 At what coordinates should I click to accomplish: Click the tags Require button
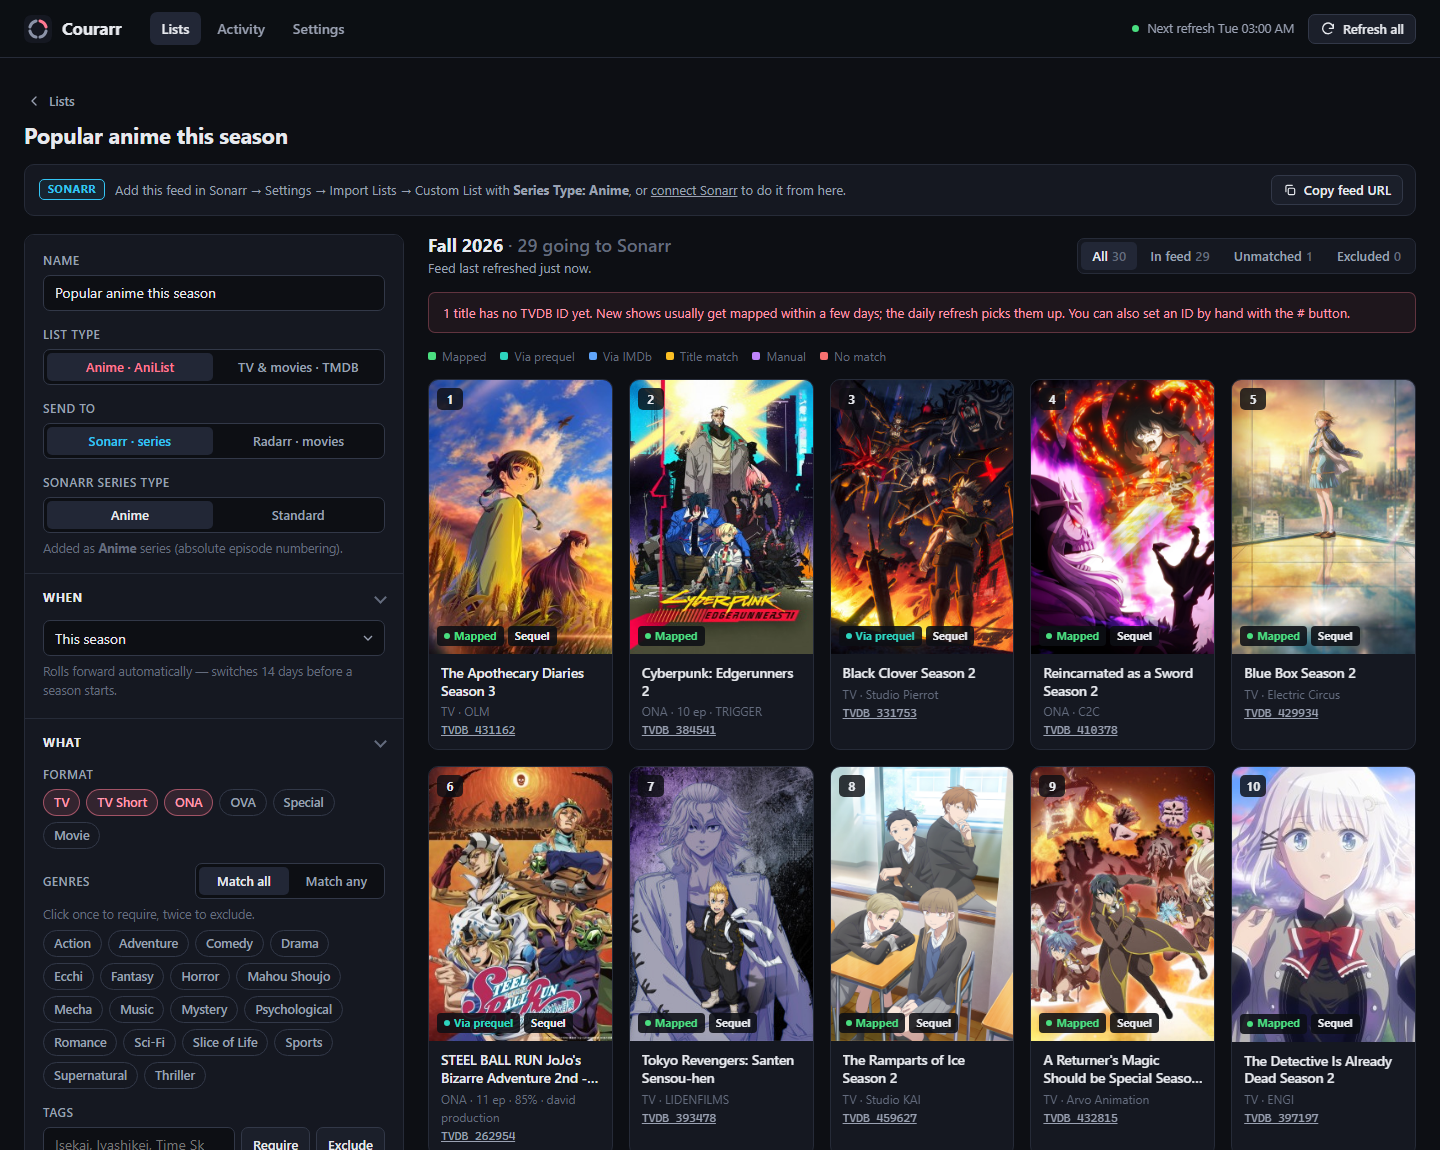(x=275, y=1142)
